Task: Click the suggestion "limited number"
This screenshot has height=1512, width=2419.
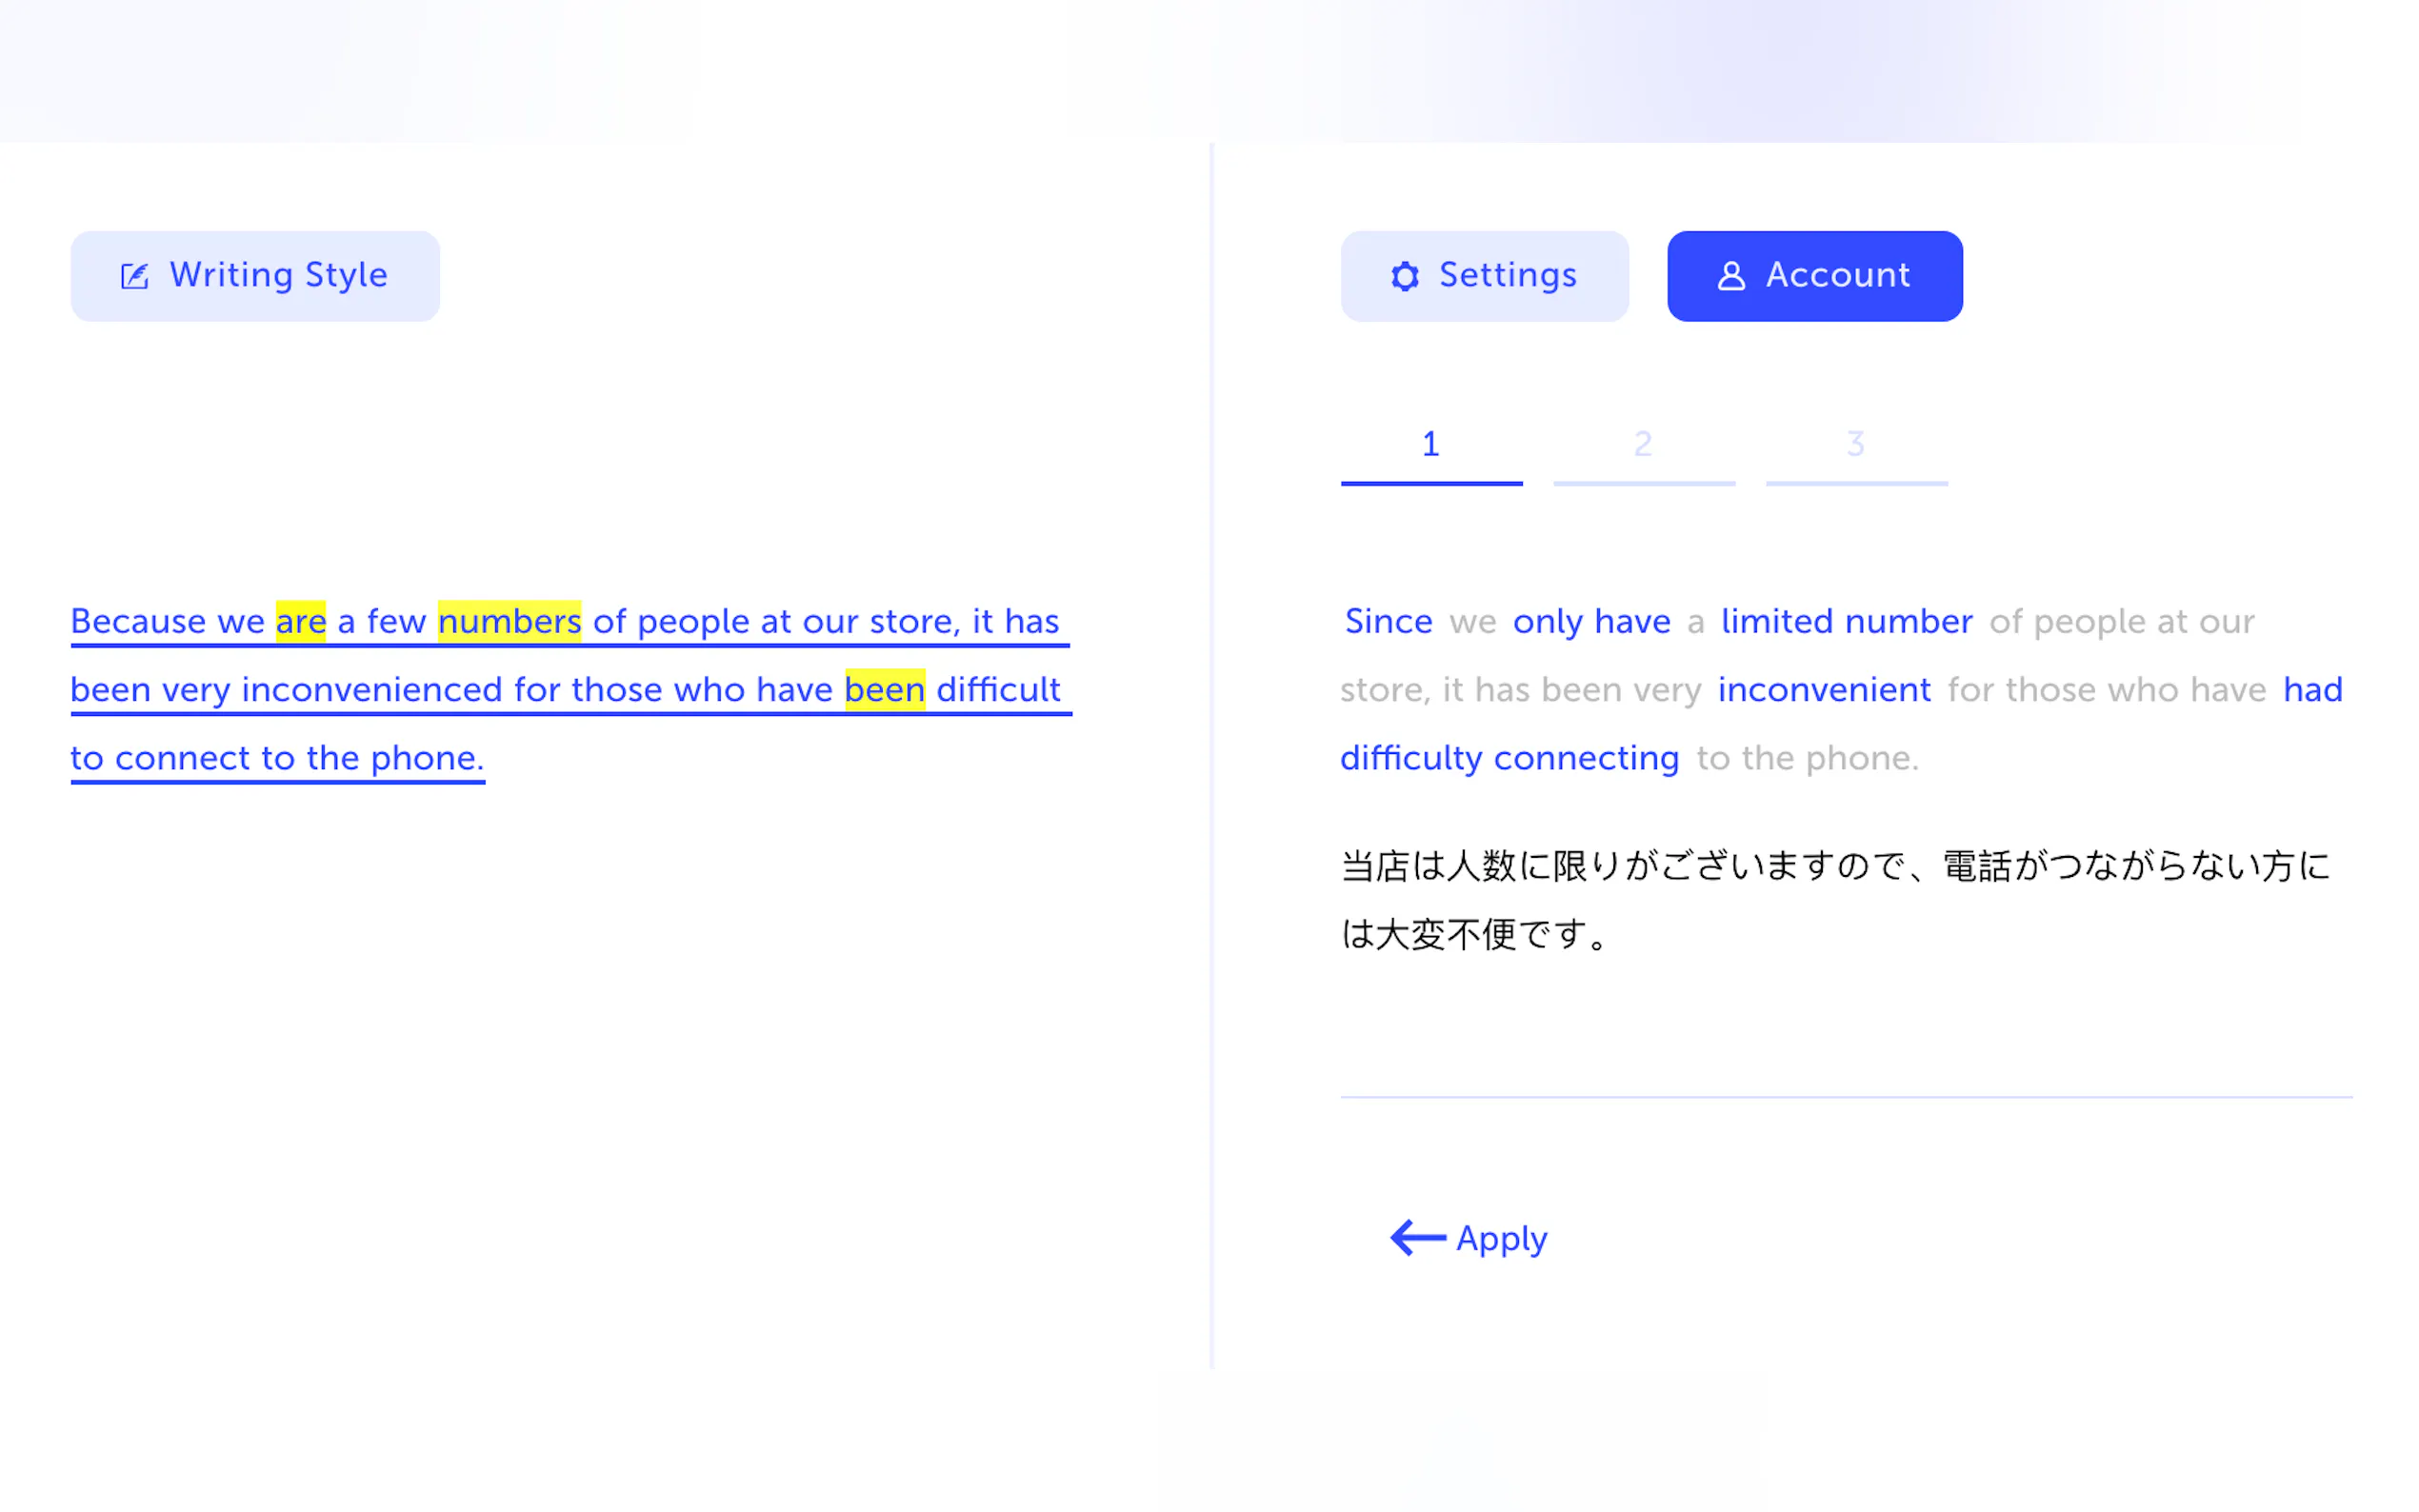Action: [x=1846, y=622]
